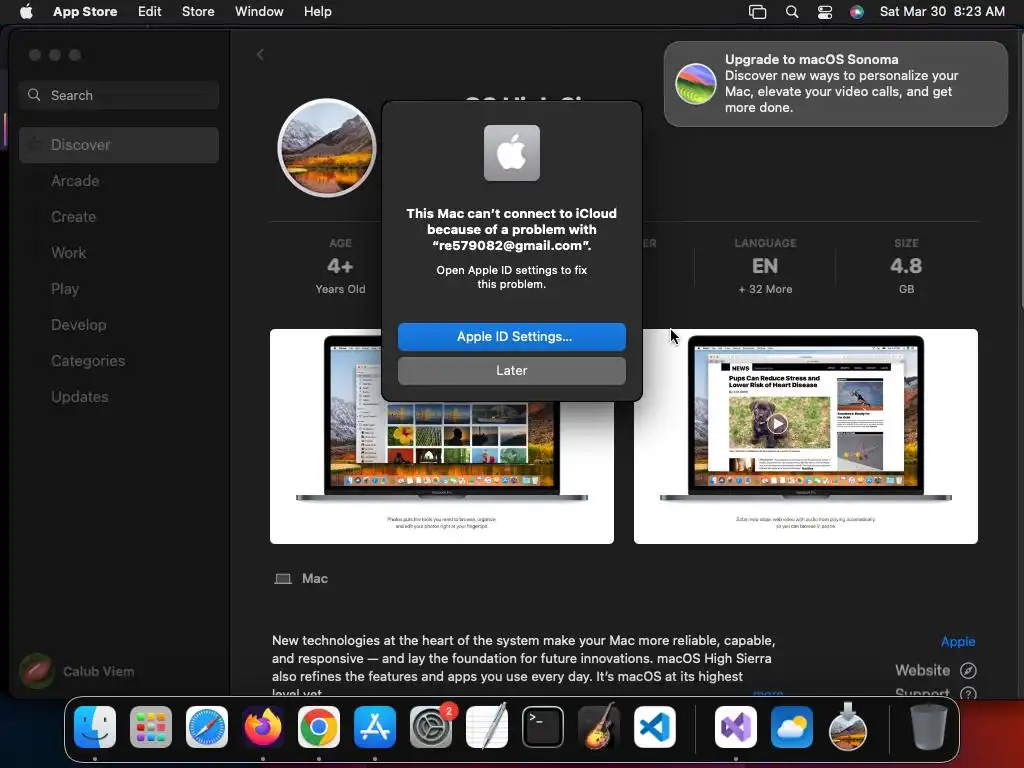
Task: Click the Apple logo in dialog
Action: click(x=511, y=153)
